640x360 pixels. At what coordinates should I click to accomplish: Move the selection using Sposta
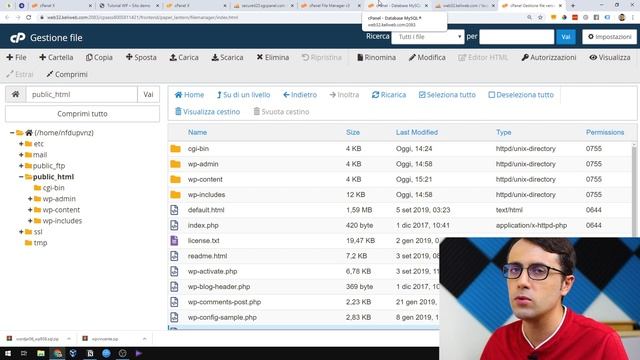141,58
